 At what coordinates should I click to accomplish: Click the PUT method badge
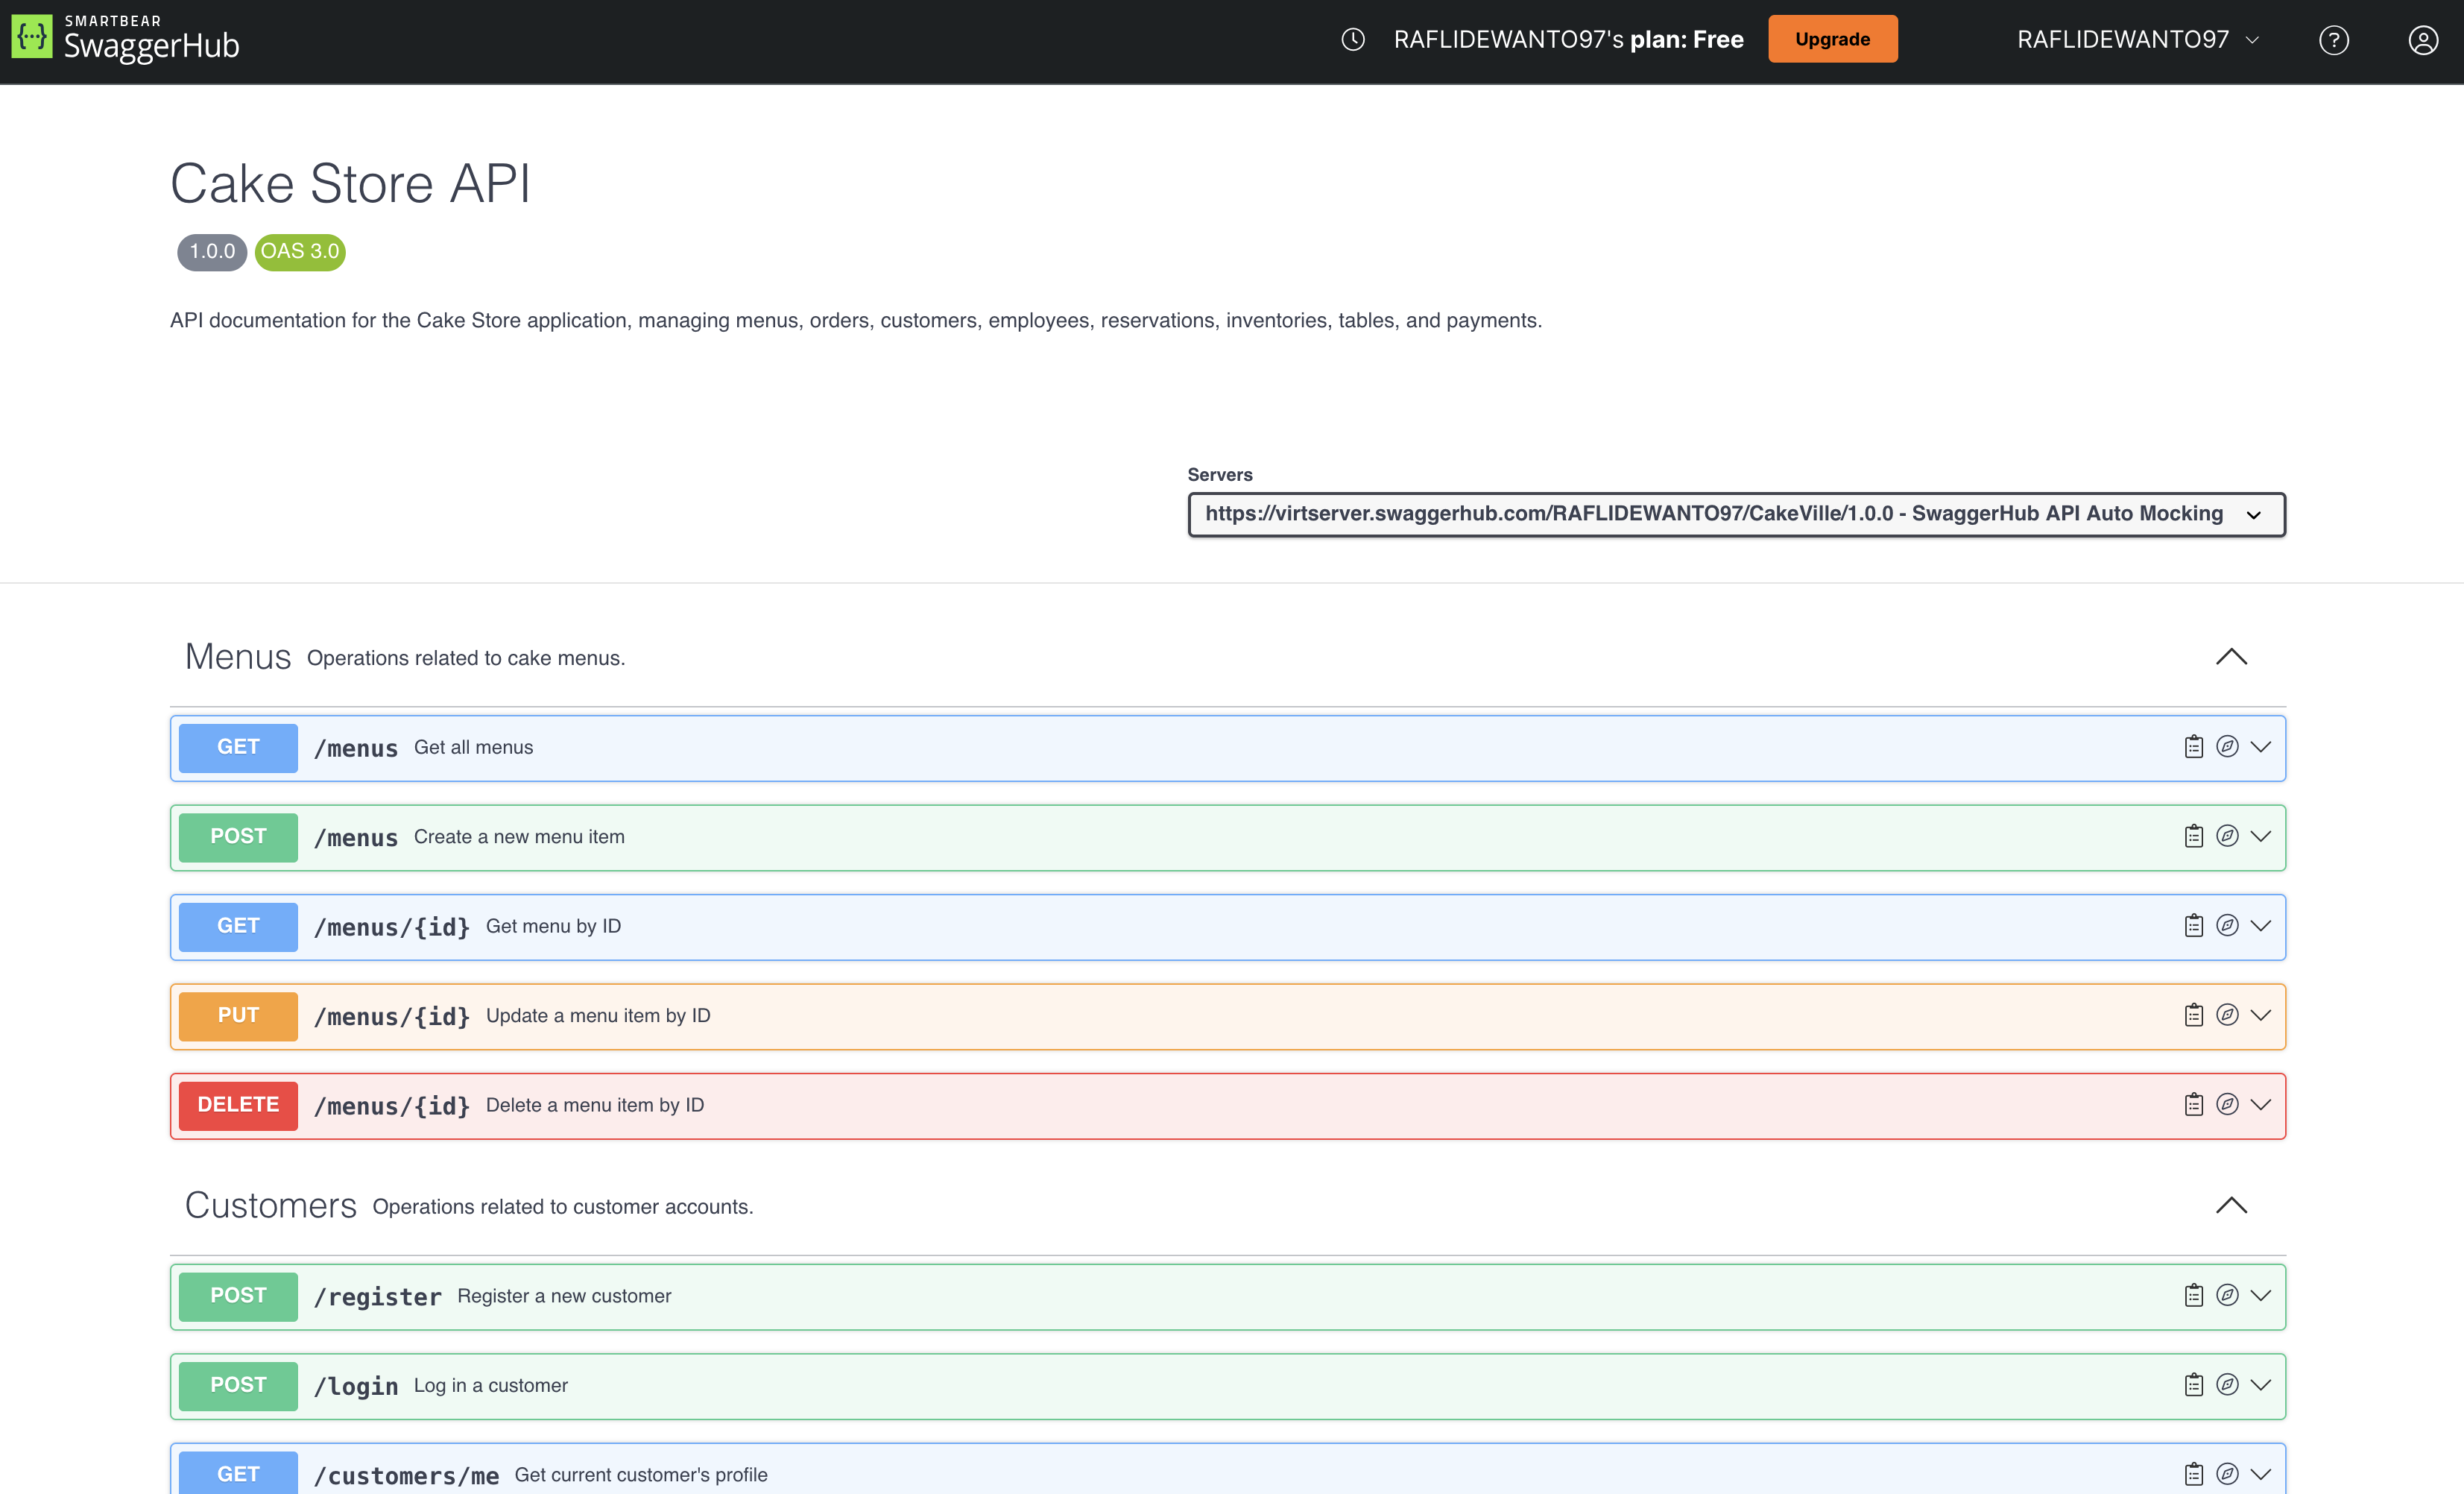point(238,1016)
